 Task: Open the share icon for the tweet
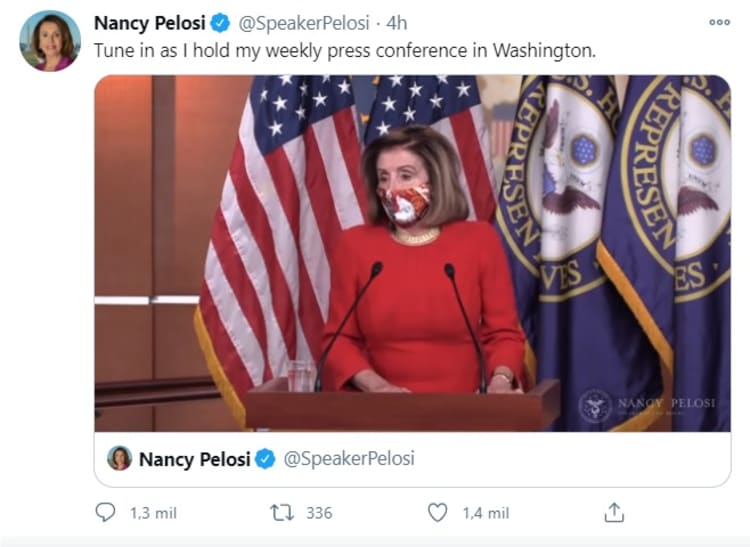pyautogui.click(x=614, y=513)
